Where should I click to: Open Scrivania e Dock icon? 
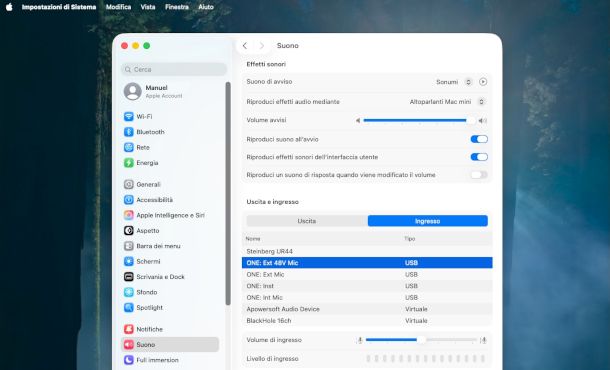(x=129, y=277)
